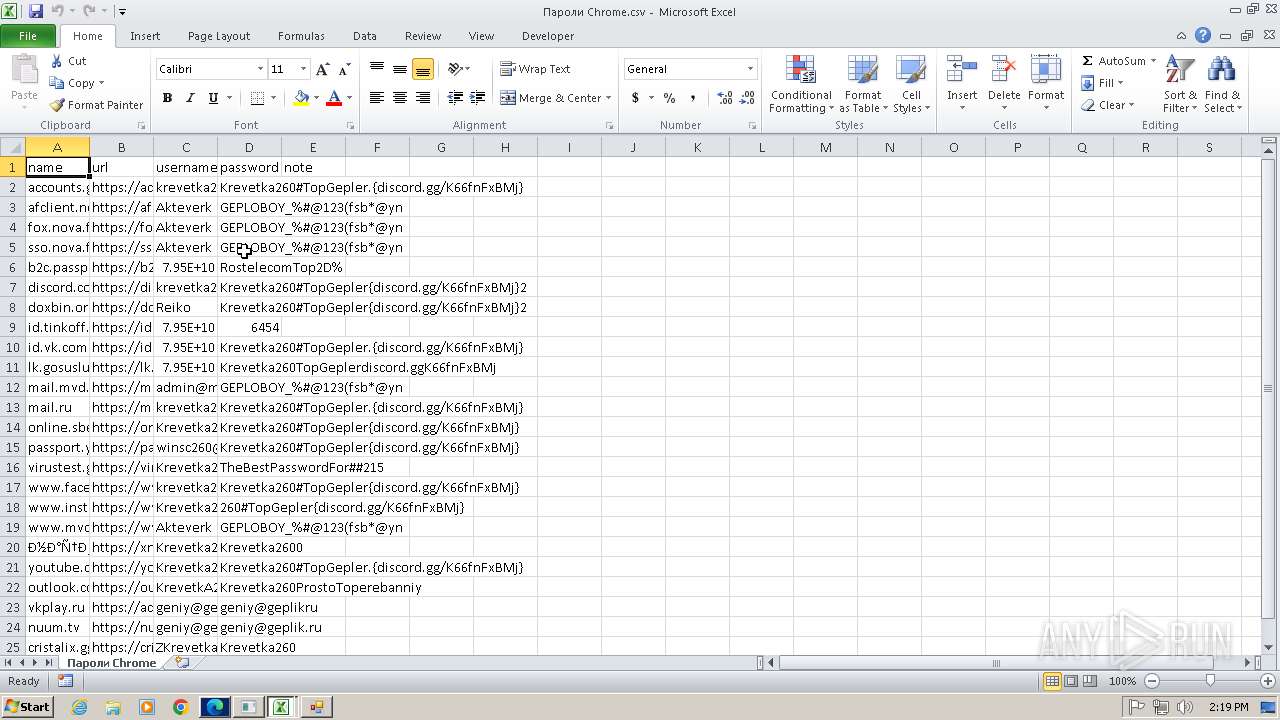
Task: Apply Percent Style formatting
Action: pyautogui.click(x=669, y=98)
